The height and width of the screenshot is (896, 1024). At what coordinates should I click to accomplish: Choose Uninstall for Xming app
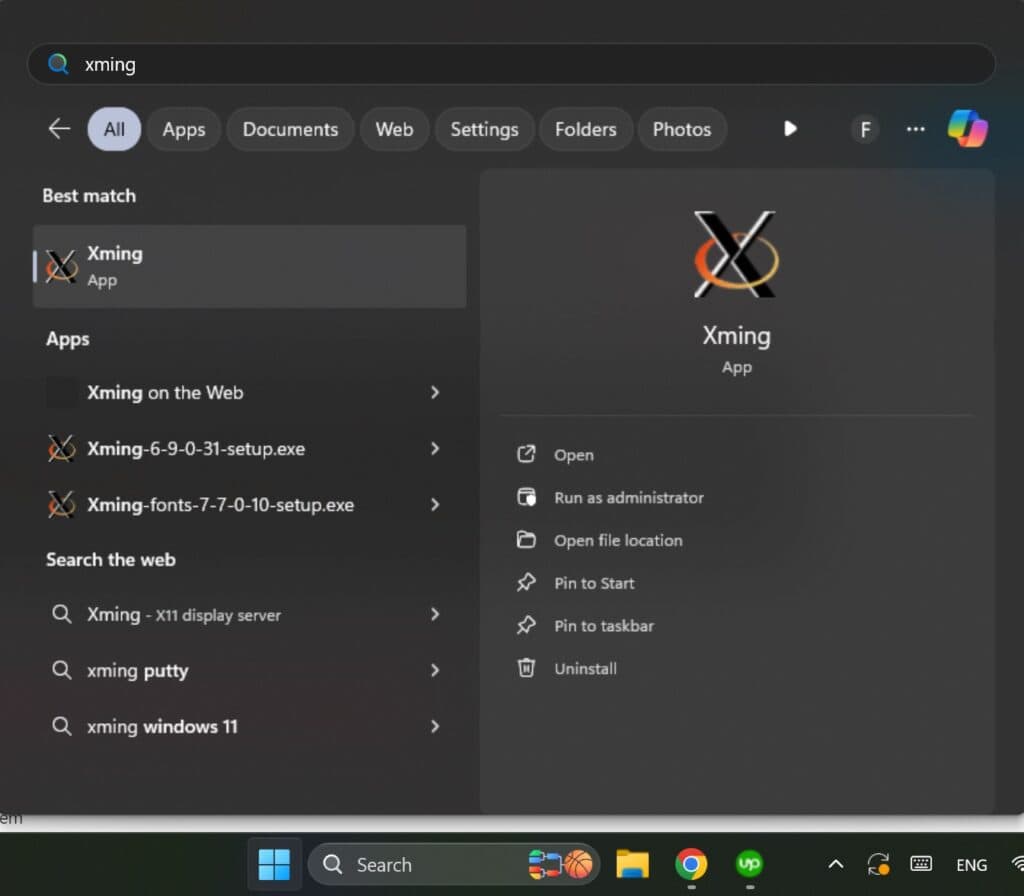click(x=585, y=669)
